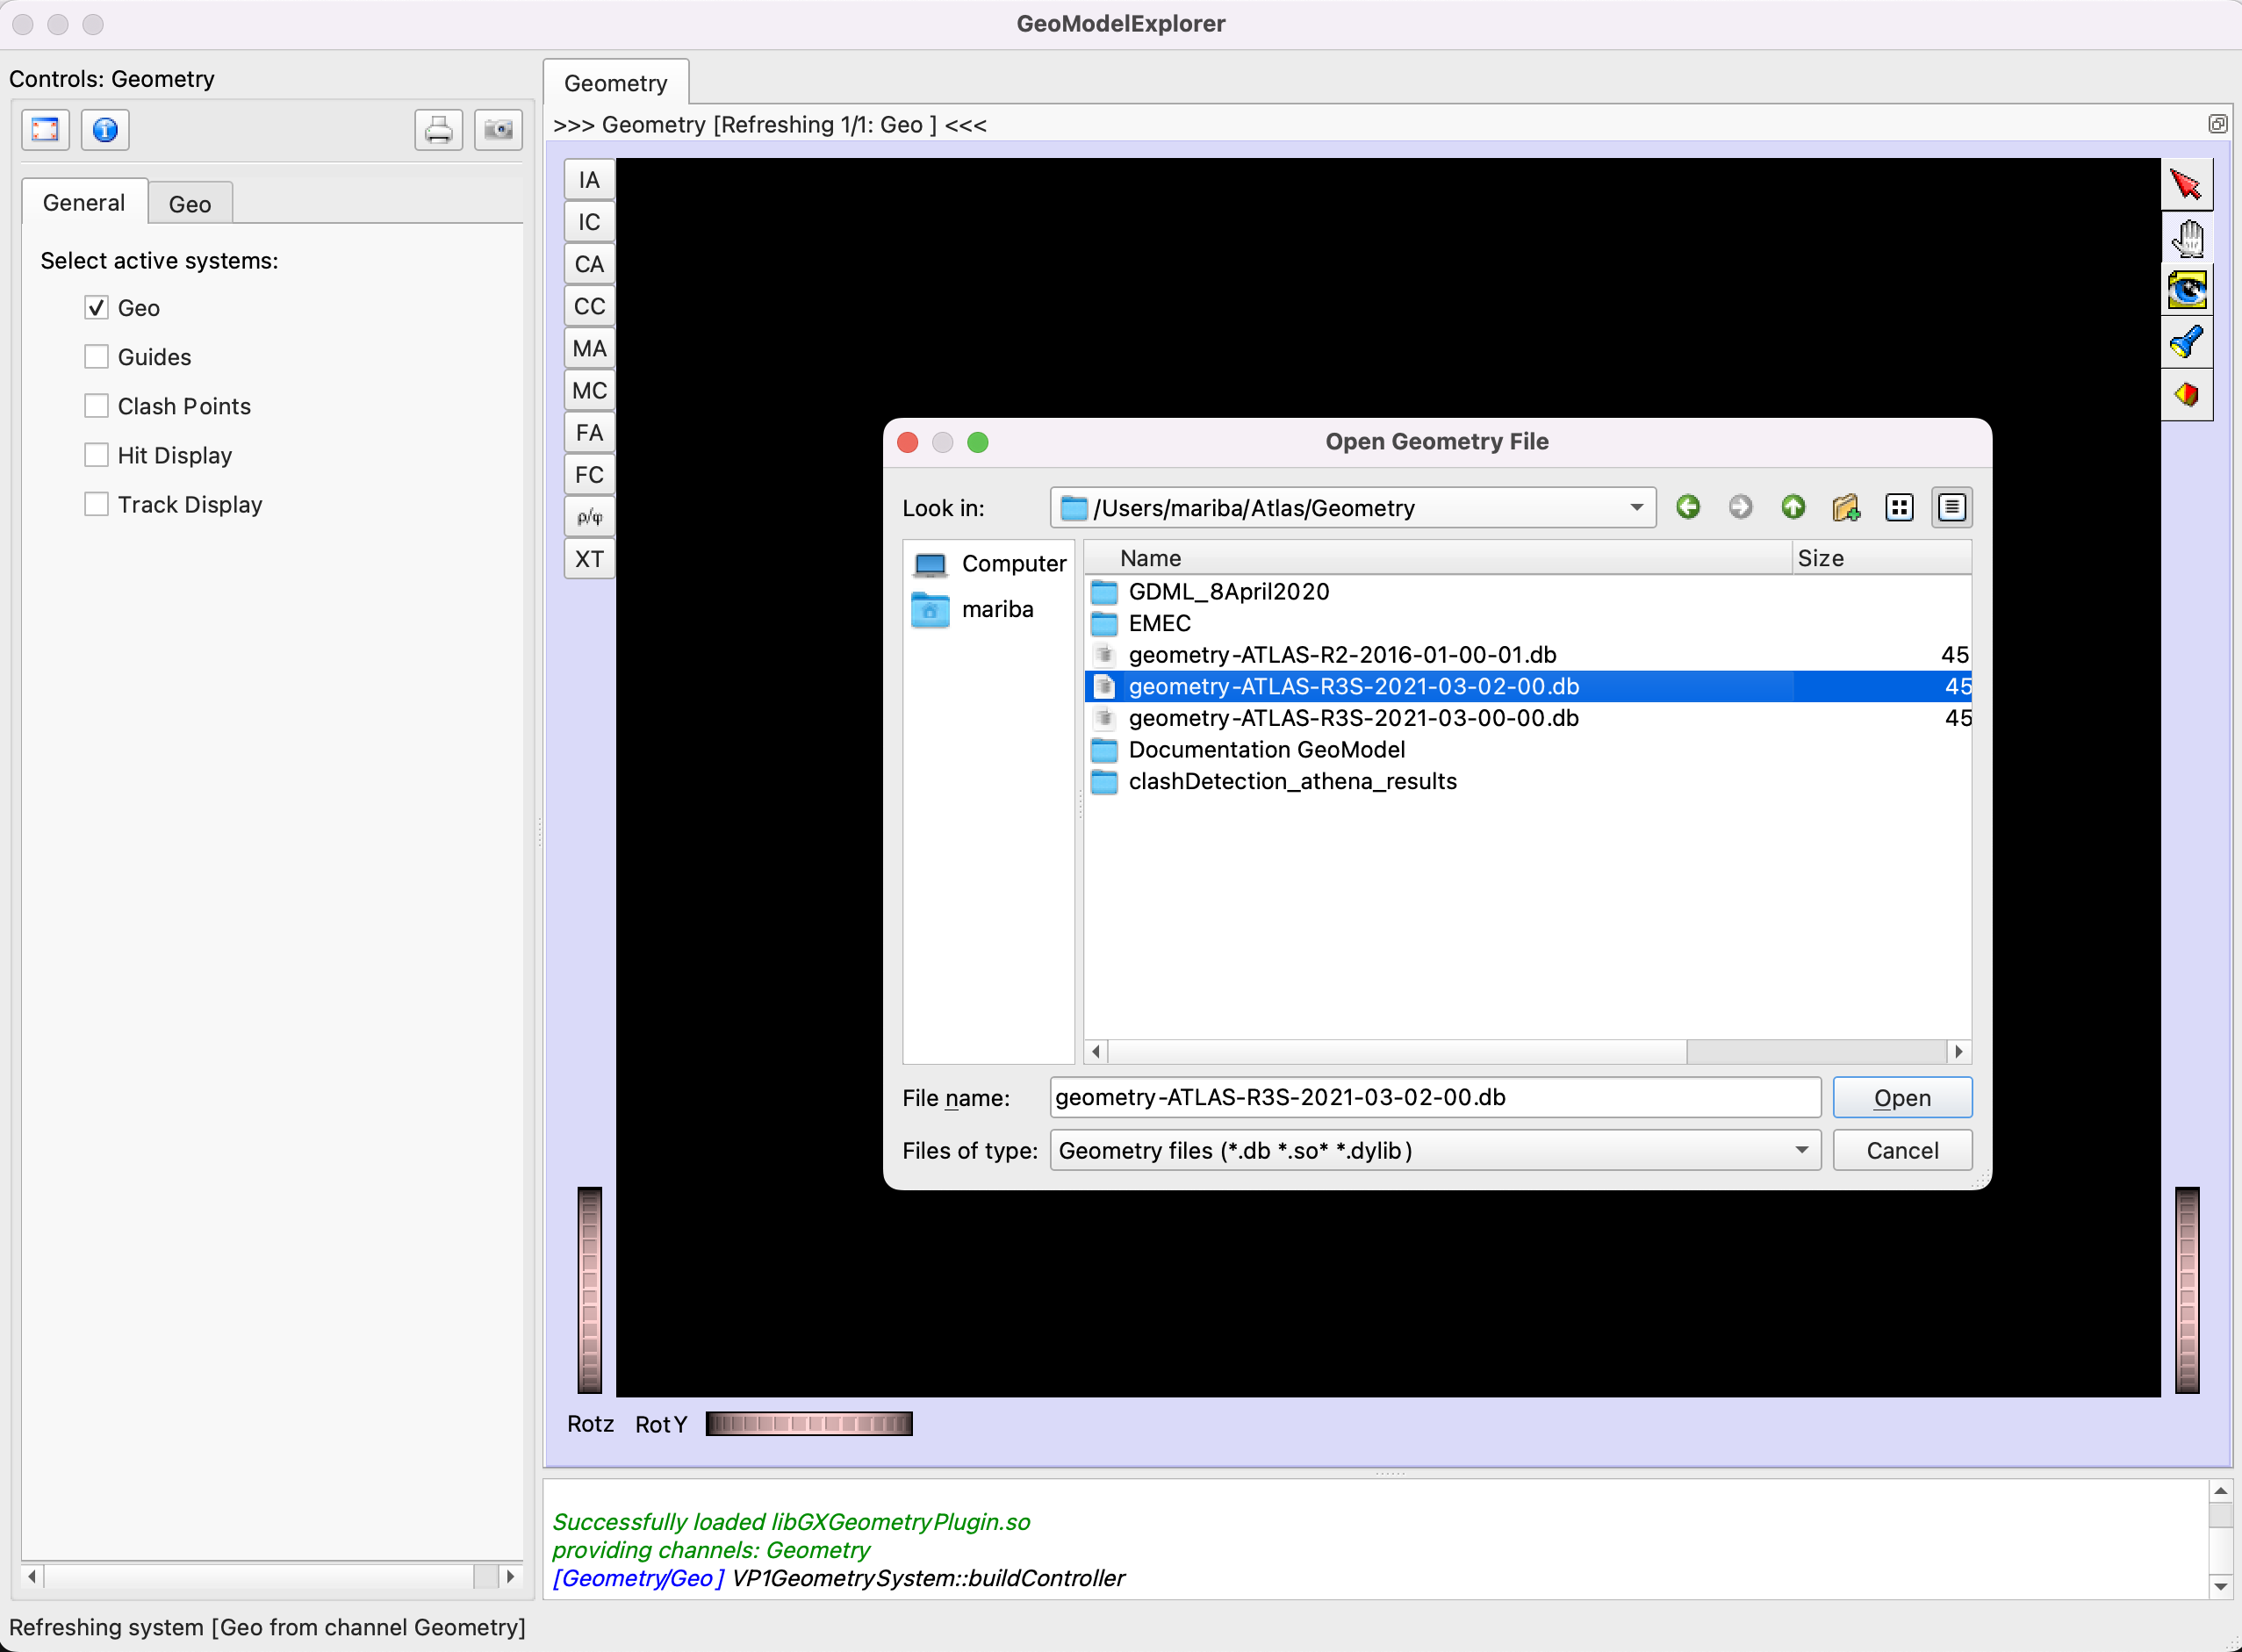Image resolution: width=2242 pixels, height=1652 pixels.
Task: Create a new folder in dialog
Action: pos(1846,507)
